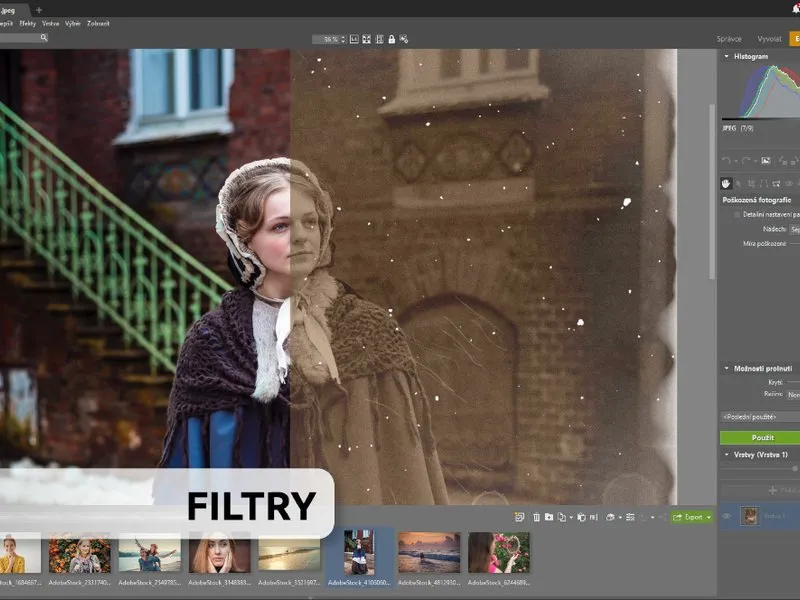The image size is (800, 600).
Task: Open the cloud icon dropdown arrow
Action: click(619, 517)
